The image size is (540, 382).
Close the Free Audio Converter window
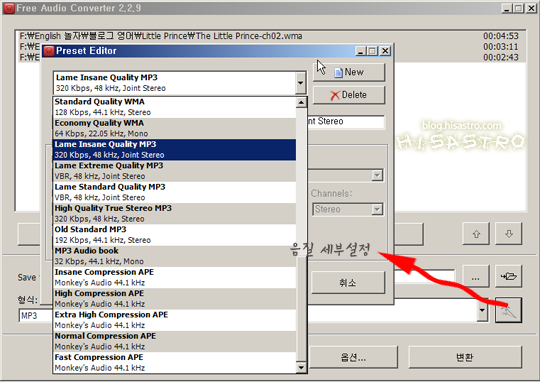531,8
